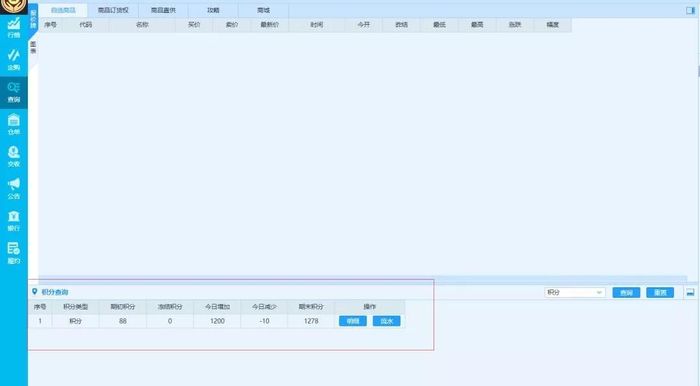700x386 pixels.
Task: Open the 查询 query sidebar icon
Action: (x=14, y=92)
